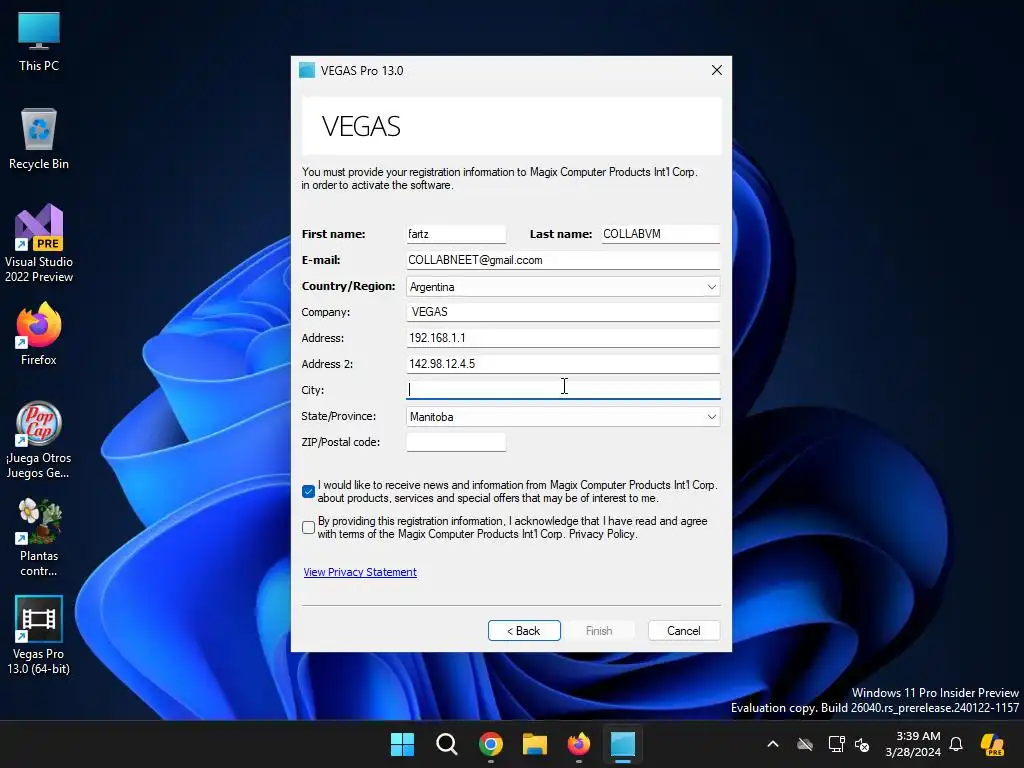Check the Privacy Policy acknowledgment checkbox
This screenshot has height=768, width=1024.
(309, 527)
